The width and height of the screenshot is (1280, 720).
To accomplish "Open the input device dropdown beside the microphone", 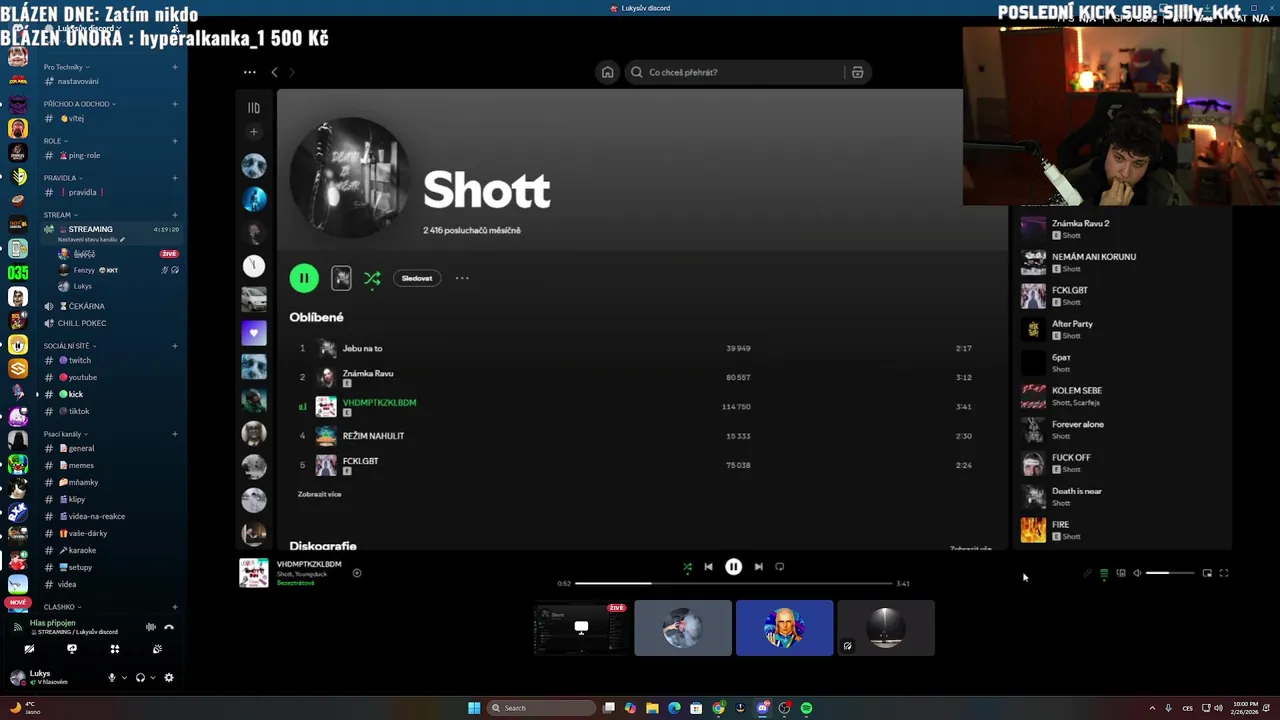I will (124, 678).
